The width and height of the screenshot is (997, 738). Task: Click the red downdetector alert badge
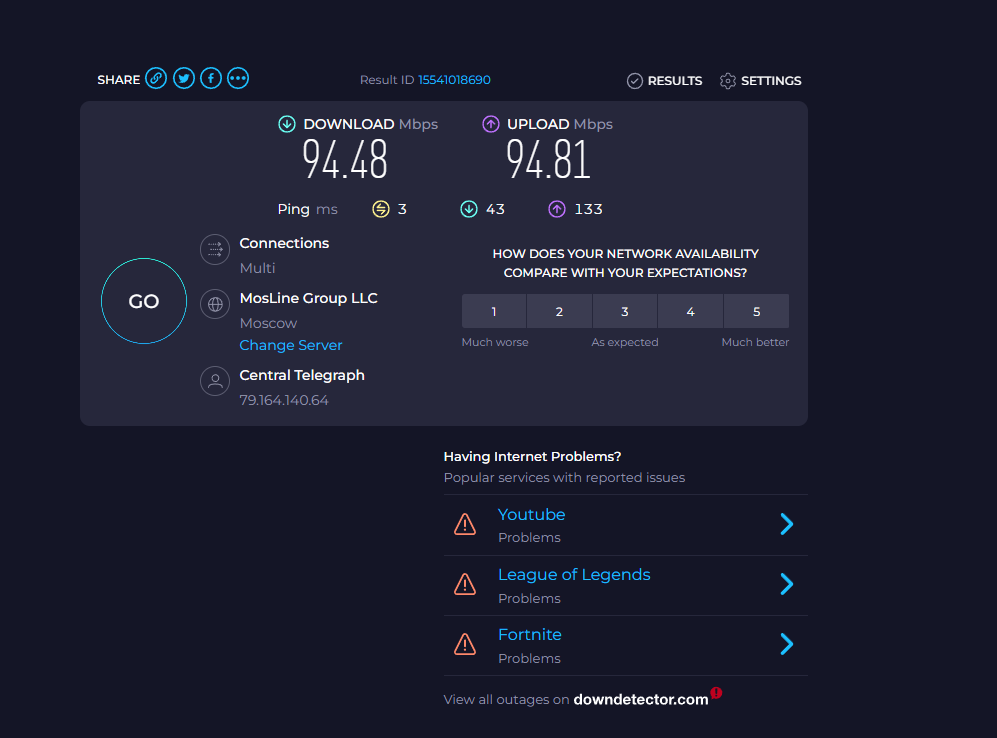(716, 693)
